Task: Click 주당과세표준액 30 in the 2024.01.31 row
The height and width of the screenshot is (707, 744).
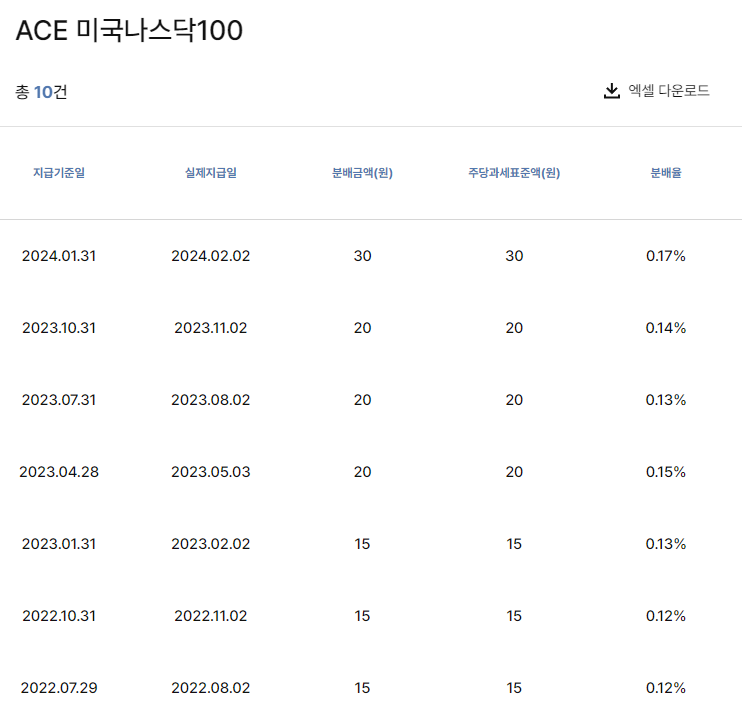Action: click(x=514, y=256)
